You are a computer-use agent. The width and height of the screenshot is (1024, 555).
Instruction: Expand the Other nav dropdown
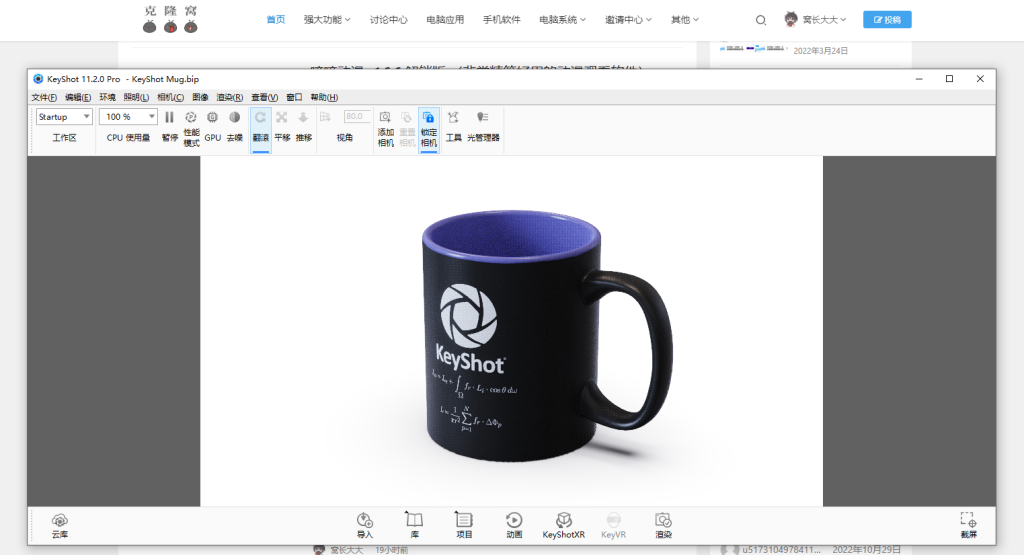[684, 20]
